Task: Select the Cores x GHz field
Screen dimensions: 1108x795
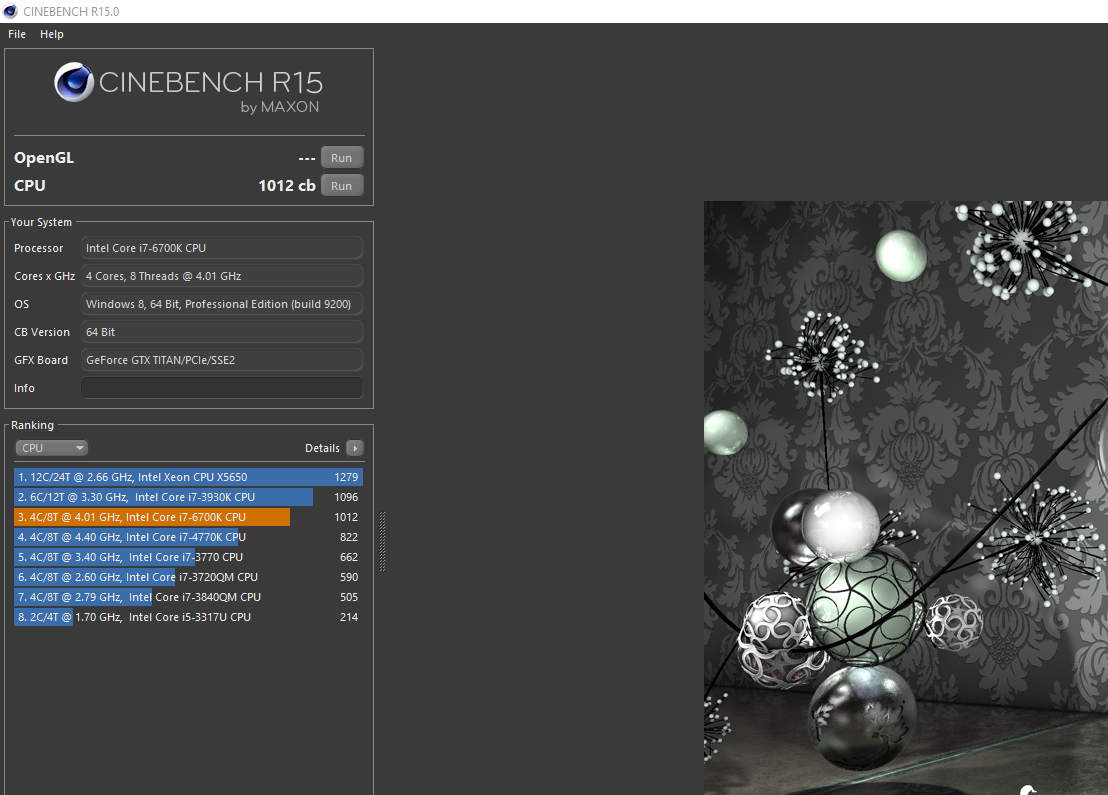Action: coord(222,276)
